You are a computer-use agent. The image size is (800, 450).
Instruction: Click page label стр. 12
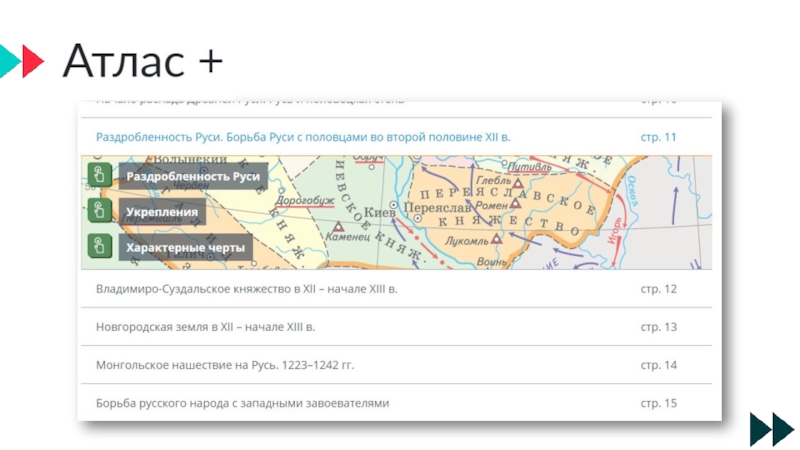[658, 289]
